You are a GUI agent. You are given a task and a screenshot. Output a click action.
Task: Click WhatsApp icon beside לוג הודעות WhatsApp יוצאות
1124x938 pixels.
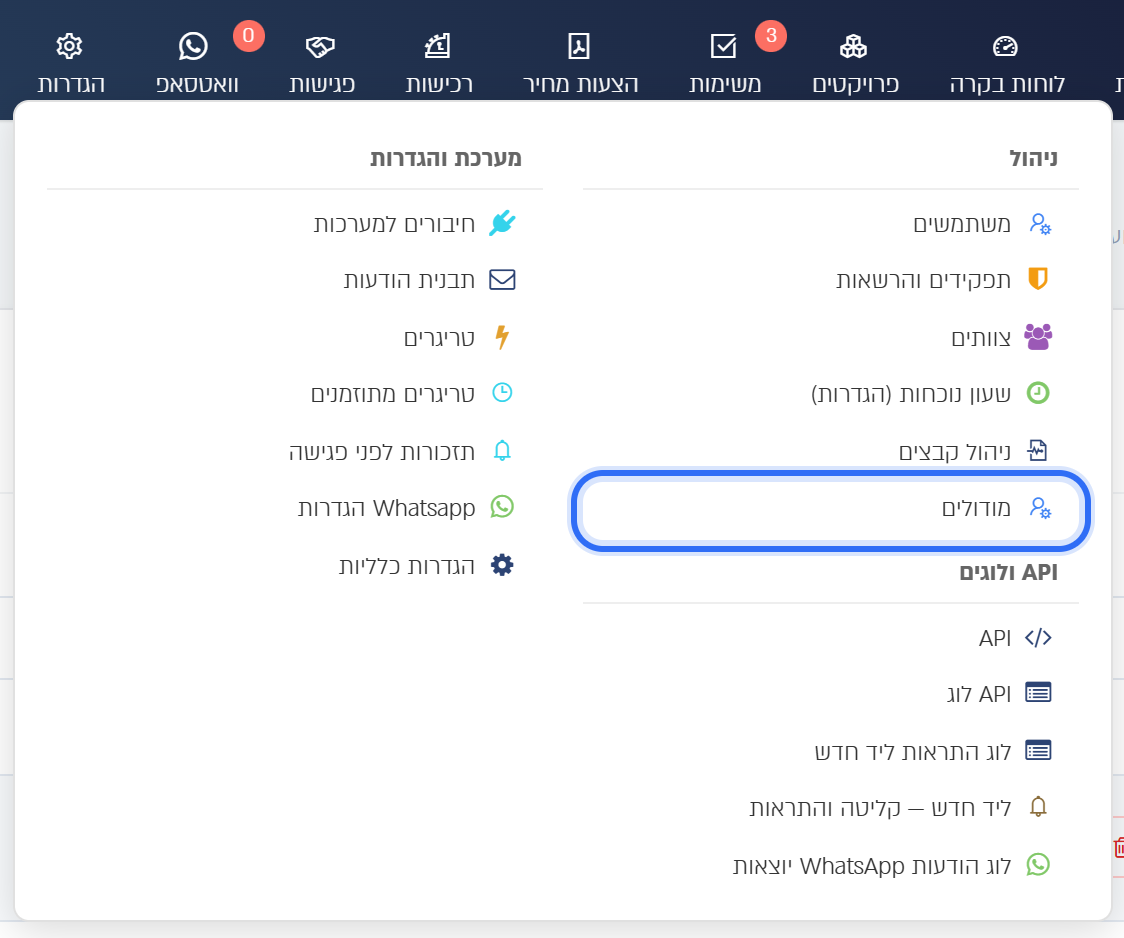coord(1038,864)
